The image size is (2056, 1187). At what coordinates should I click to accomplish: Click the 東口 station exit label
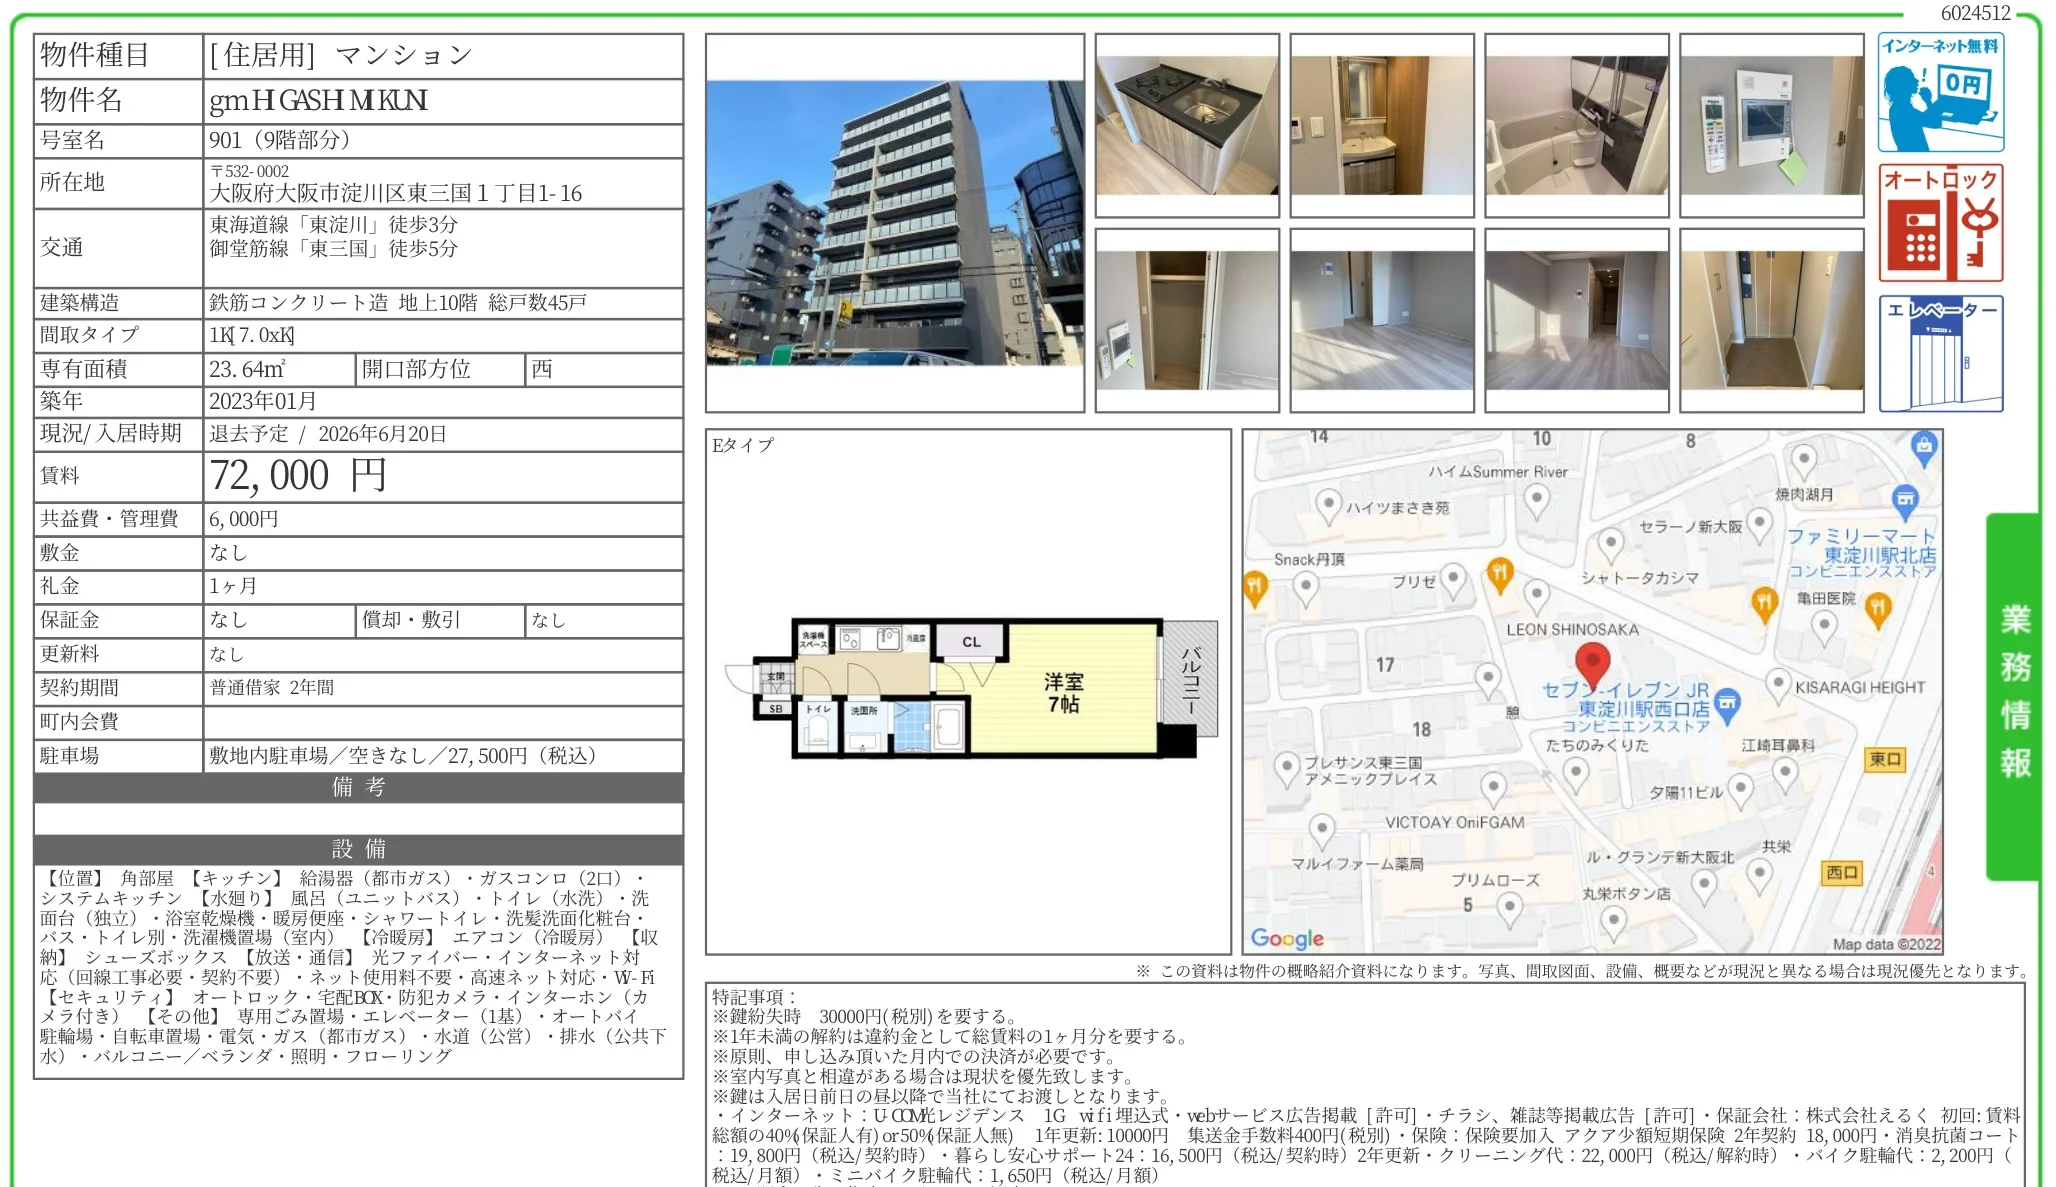pos(1885,760)
